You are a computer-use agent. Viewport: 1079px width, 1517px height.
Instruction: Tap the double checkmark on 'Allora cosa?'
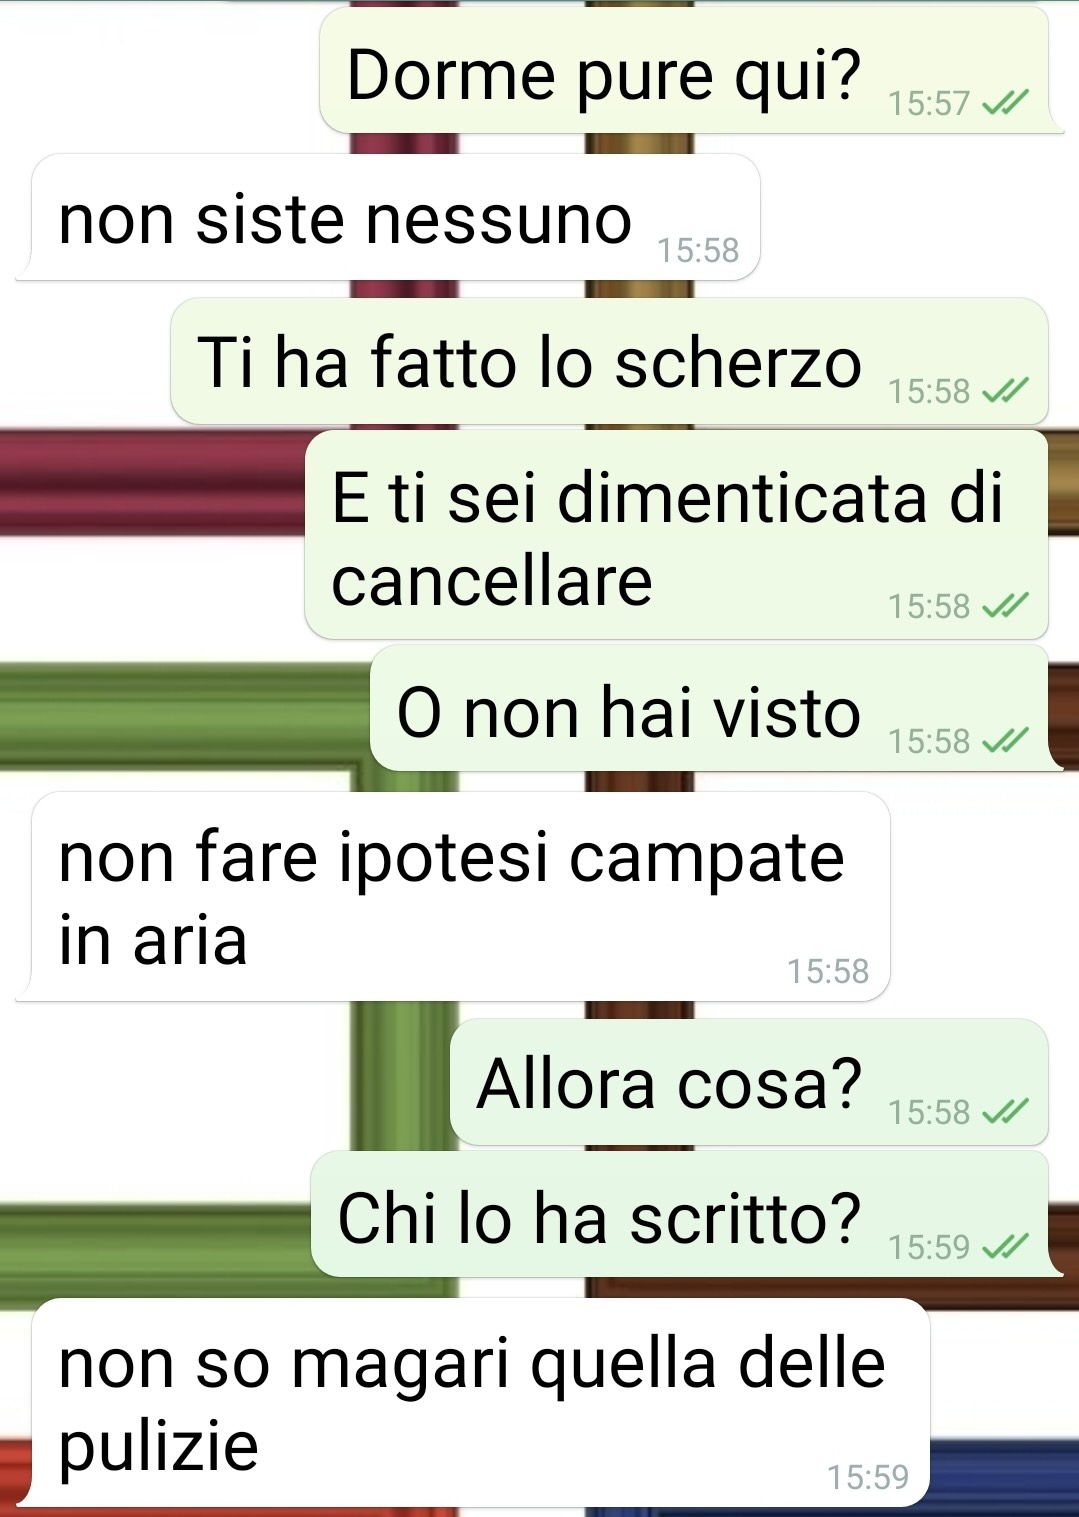coord(1005,1112)
